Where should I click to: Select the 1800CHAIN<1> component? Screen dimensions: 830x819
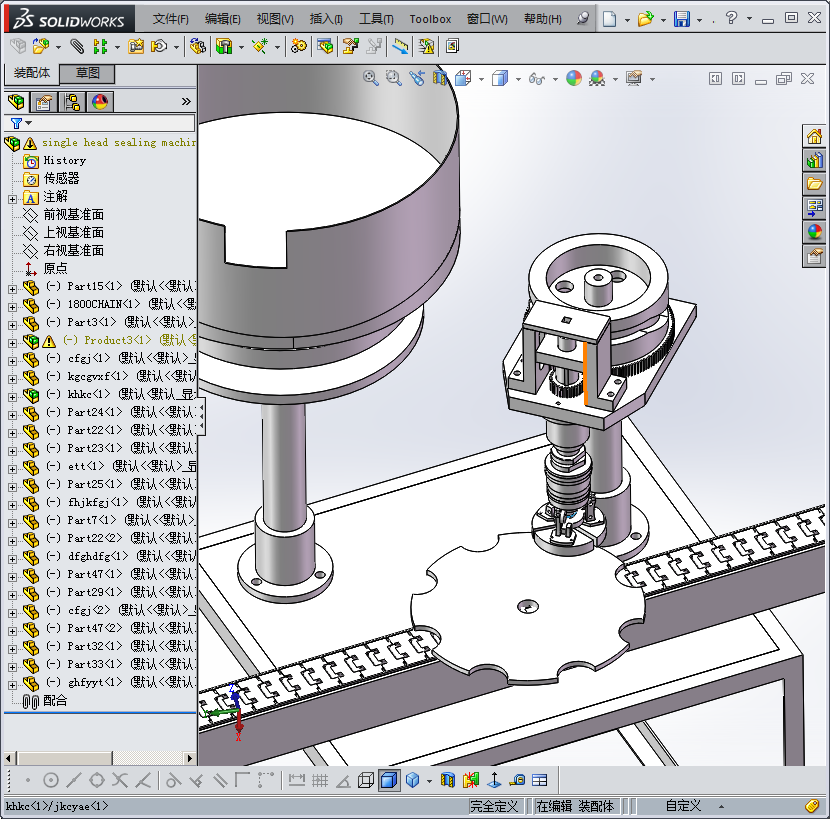click(103, 304)
